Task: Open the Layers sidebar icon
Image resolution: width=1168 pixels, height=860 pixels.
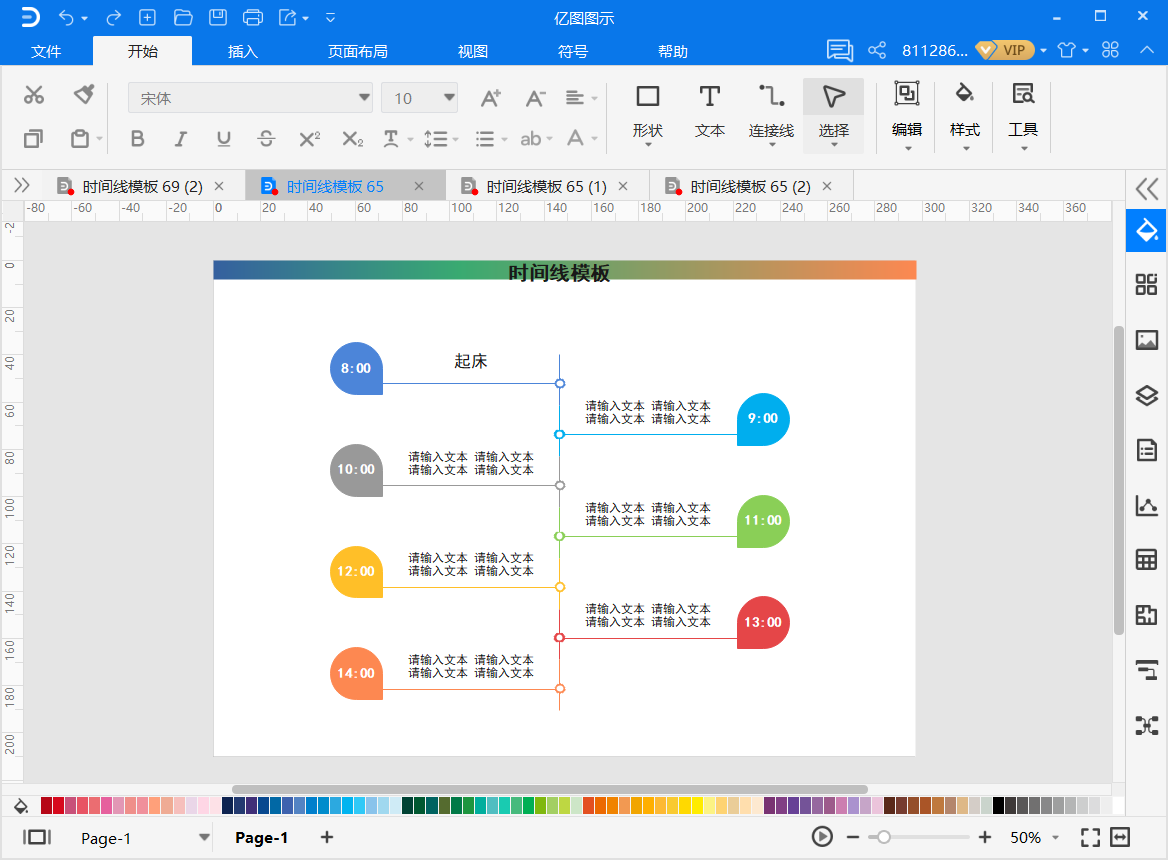Action: click(1146, 395)
